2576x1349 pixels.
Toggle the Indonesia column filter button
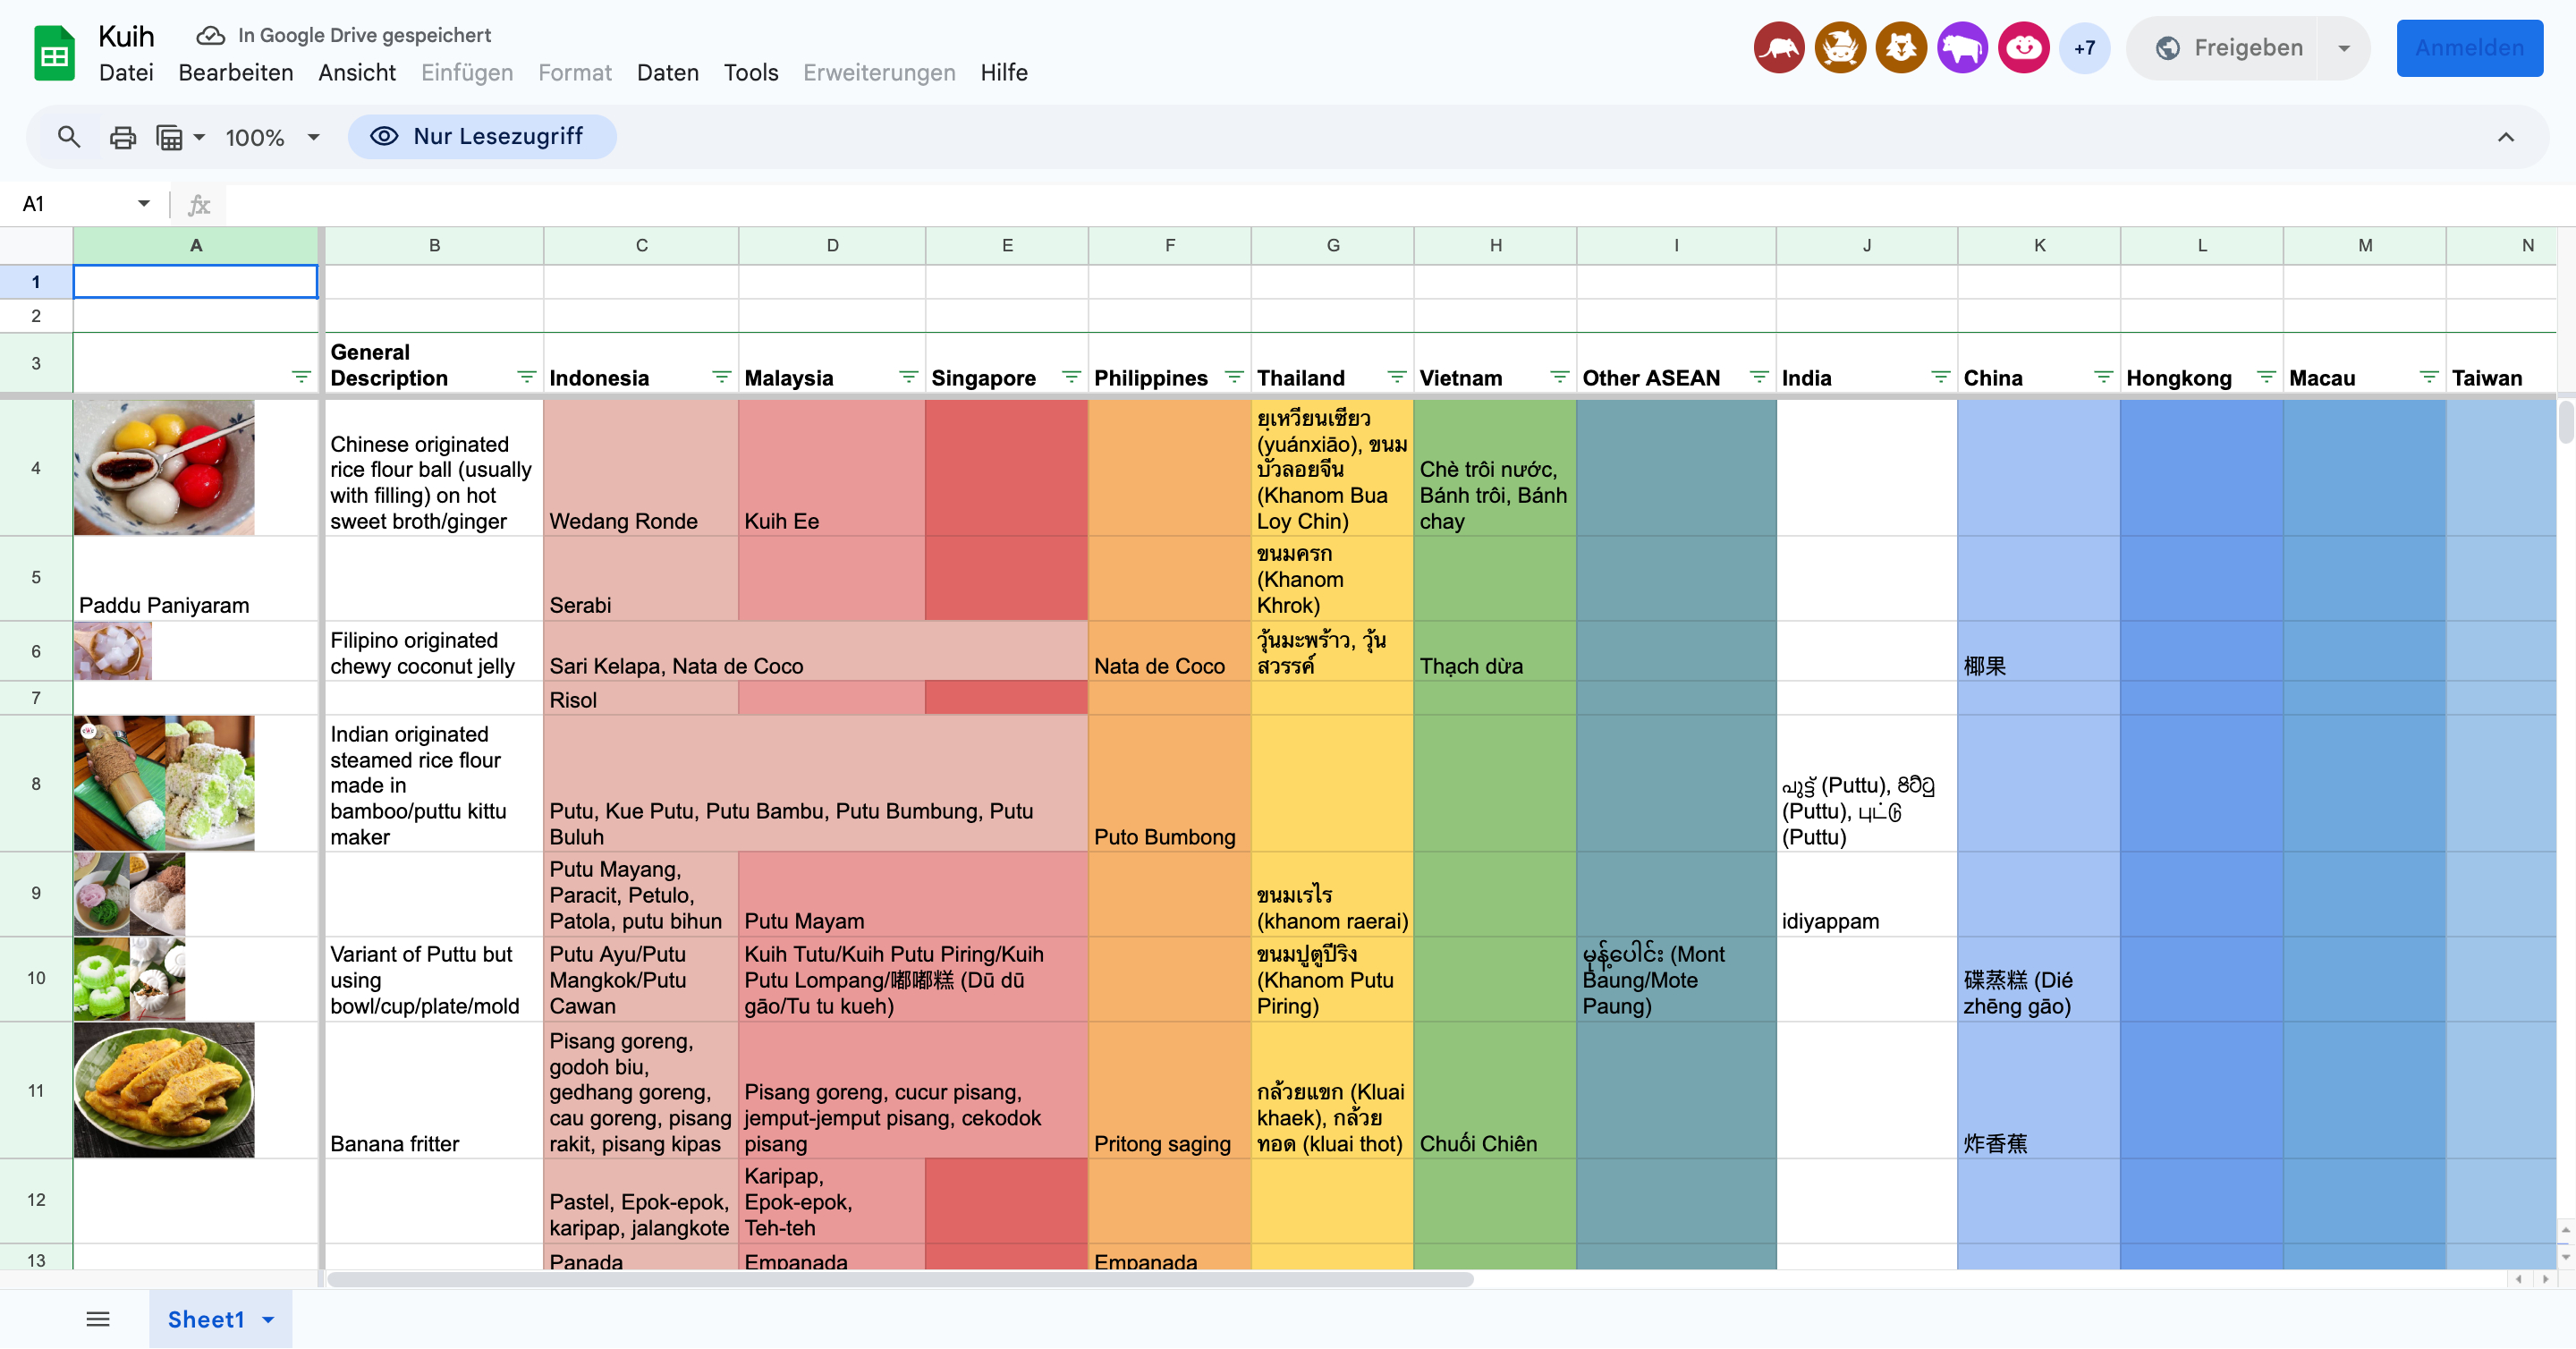[x=720, y=377]
